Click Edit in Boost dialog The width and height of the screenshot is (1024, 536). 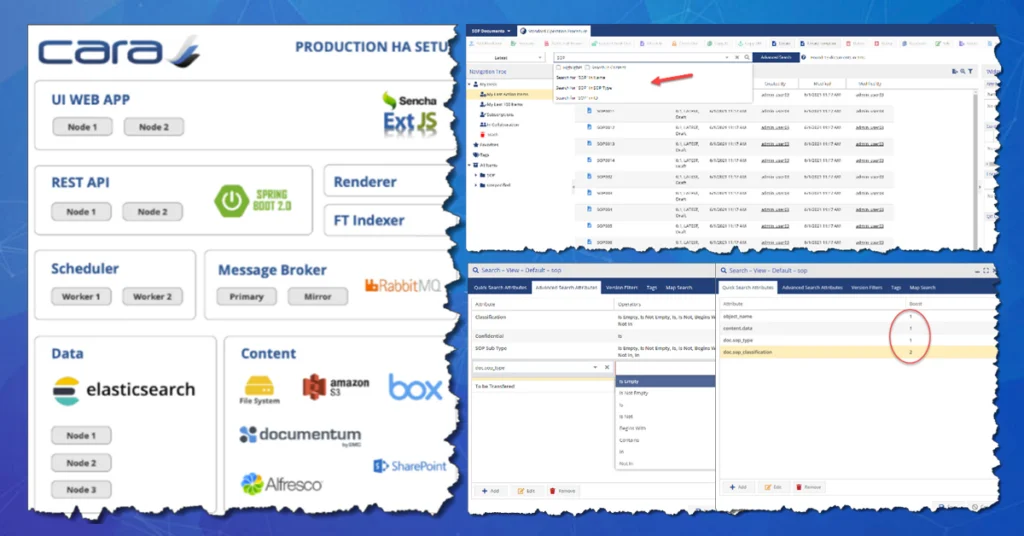click(773, 487)
